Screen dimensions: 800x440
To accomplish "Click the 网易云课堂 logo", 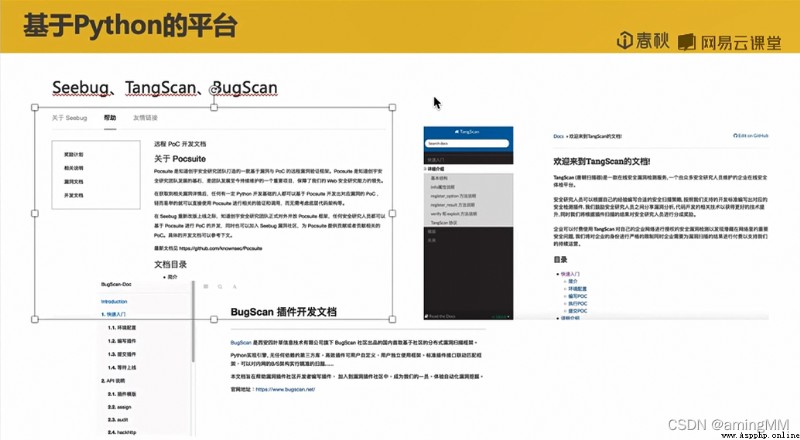I will click(730, 42).
